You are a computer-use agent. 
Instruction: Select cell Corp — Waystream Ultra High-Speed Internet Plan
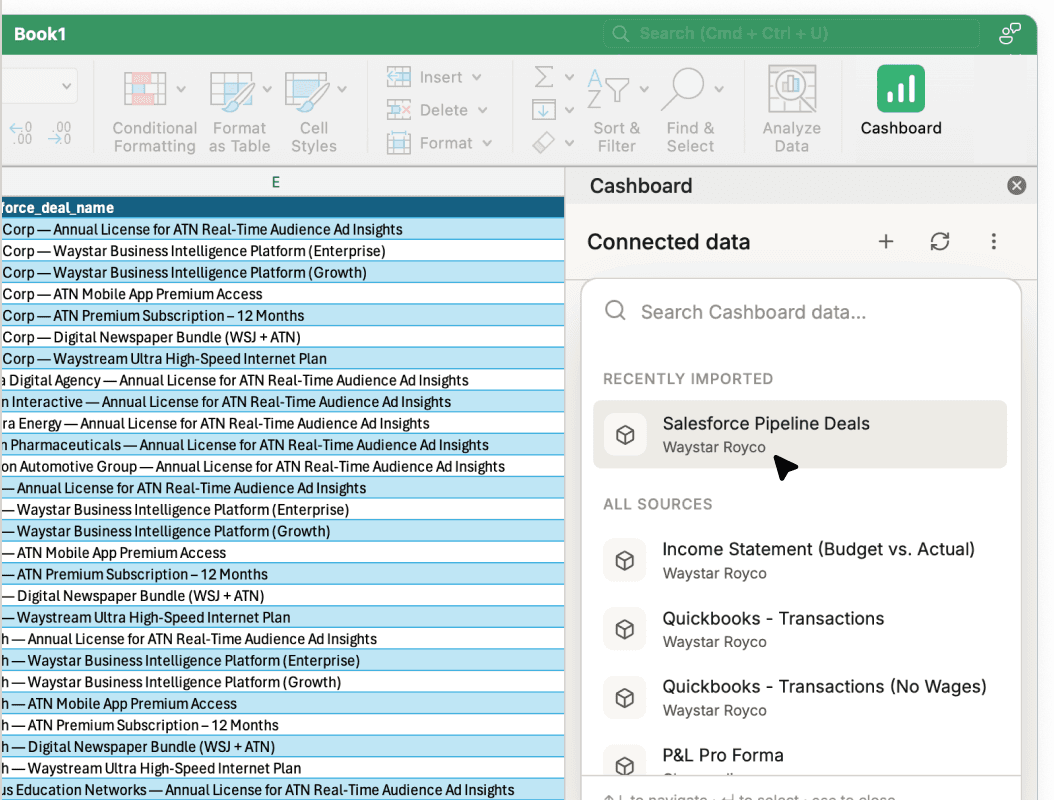point(282,358)
